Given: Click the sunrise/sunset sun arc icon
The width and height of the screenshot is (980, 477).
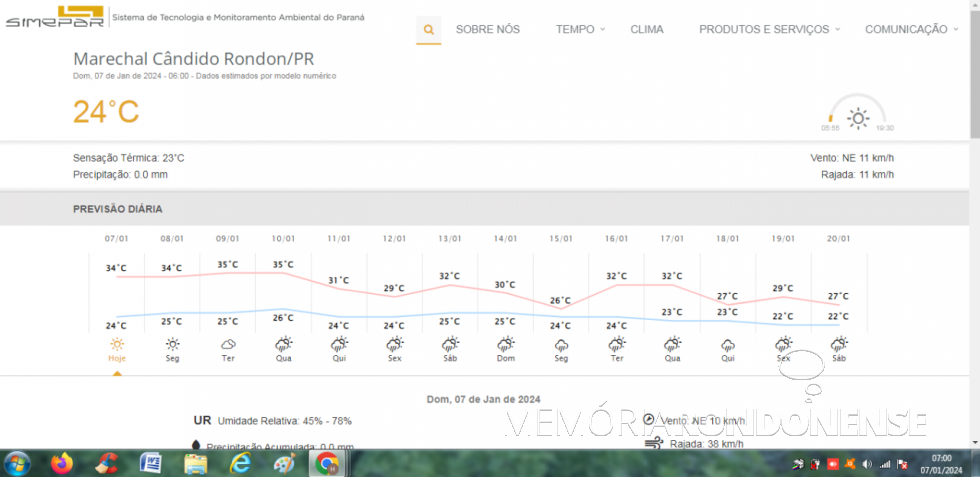Looking at the screenshot, I should (x=857, y=117).
